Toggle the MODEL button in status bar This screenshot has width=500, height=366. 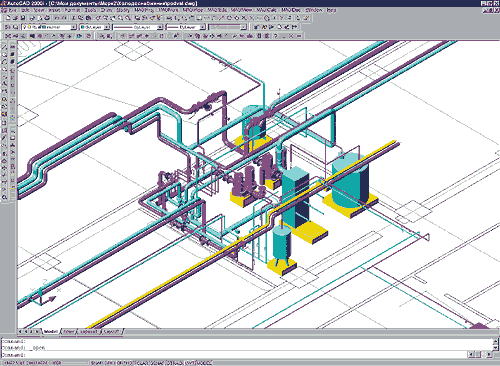point(204,362)
